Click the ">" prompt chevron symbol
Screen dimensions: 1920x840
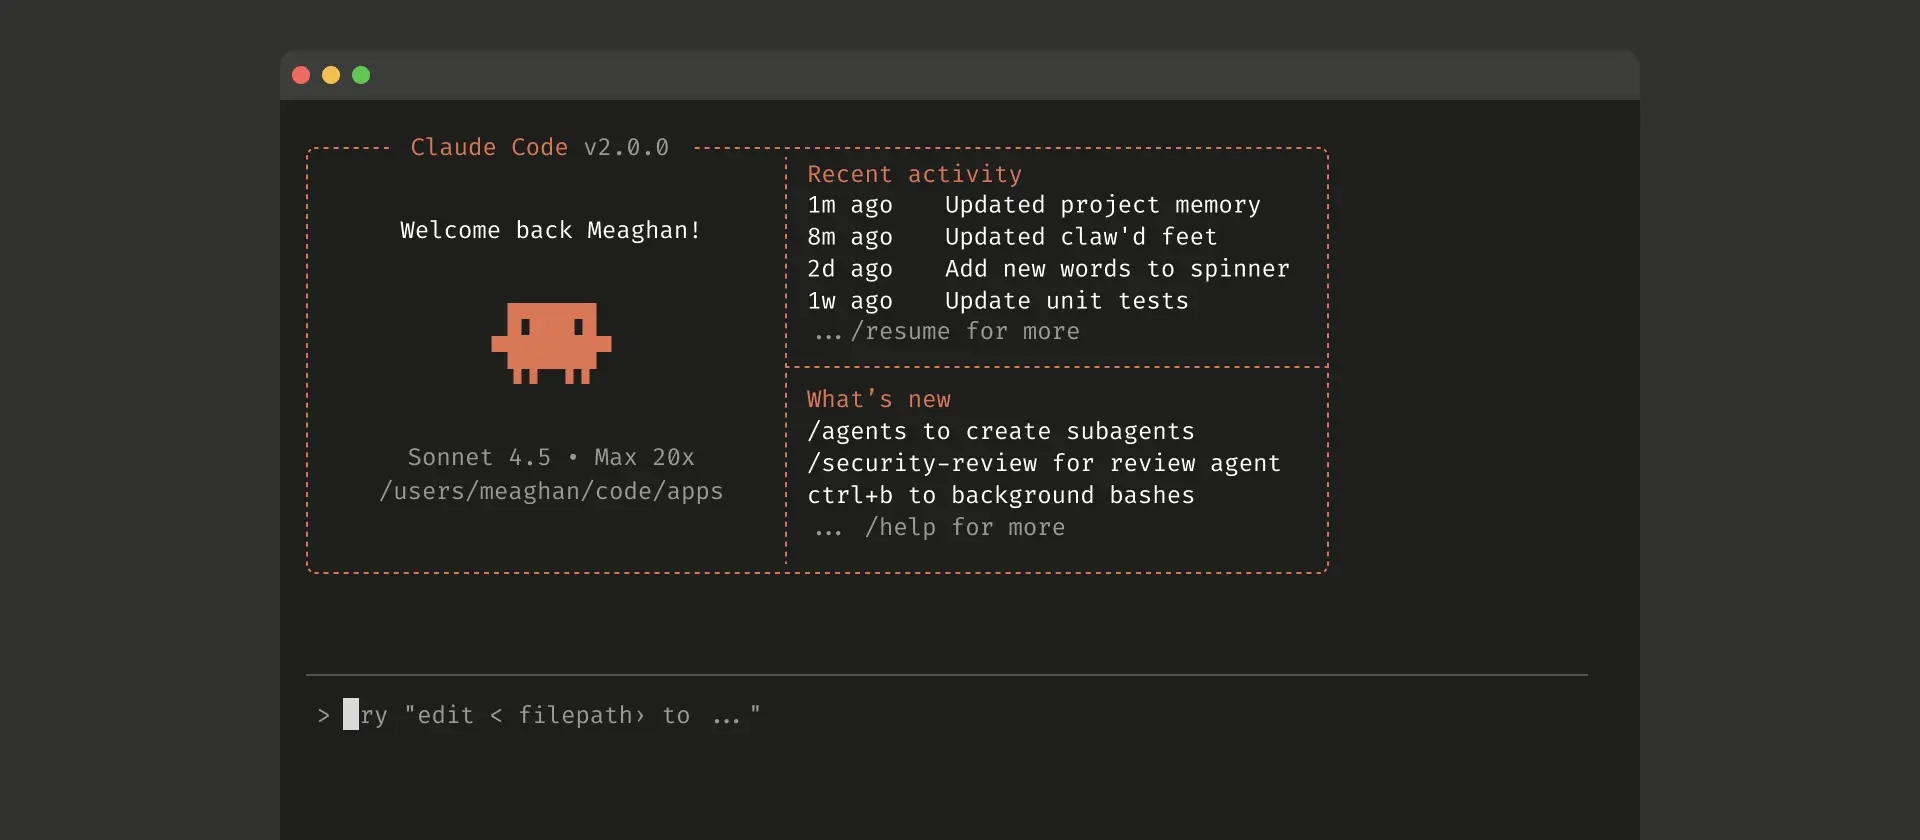323,716
